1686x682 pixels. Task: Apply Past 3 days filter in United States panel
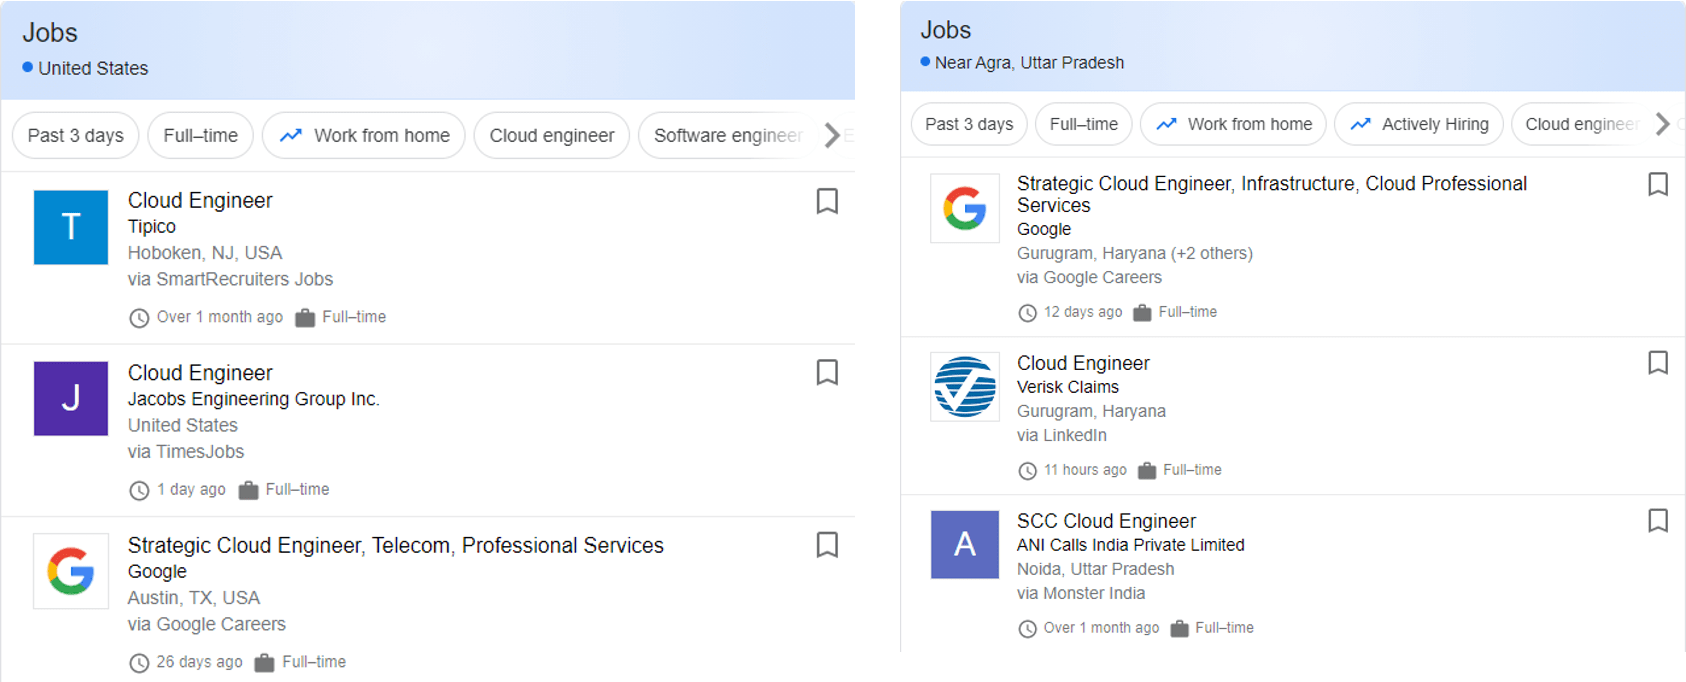click(x=75, y=135)
